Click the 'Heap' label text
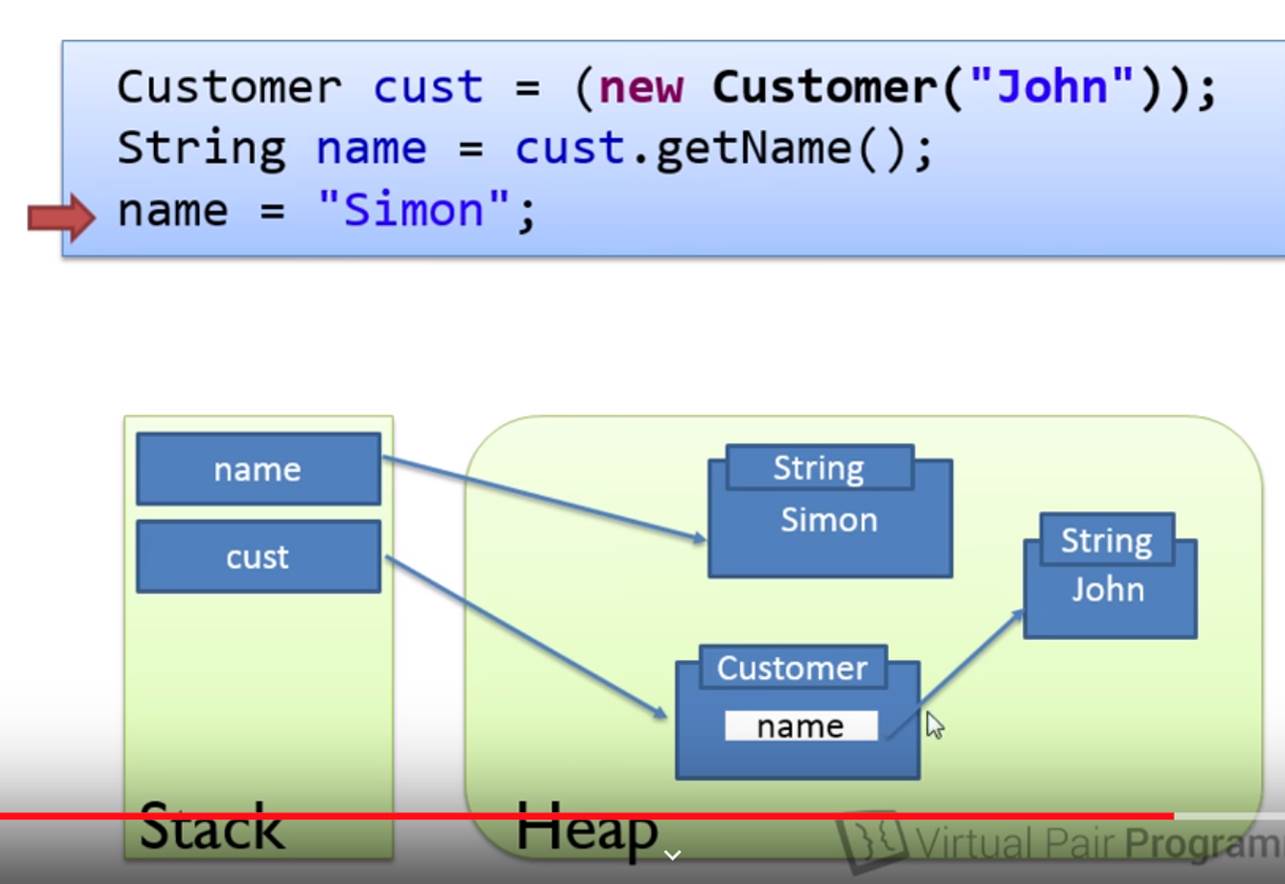1285x884 pixels. click(586, 830)
